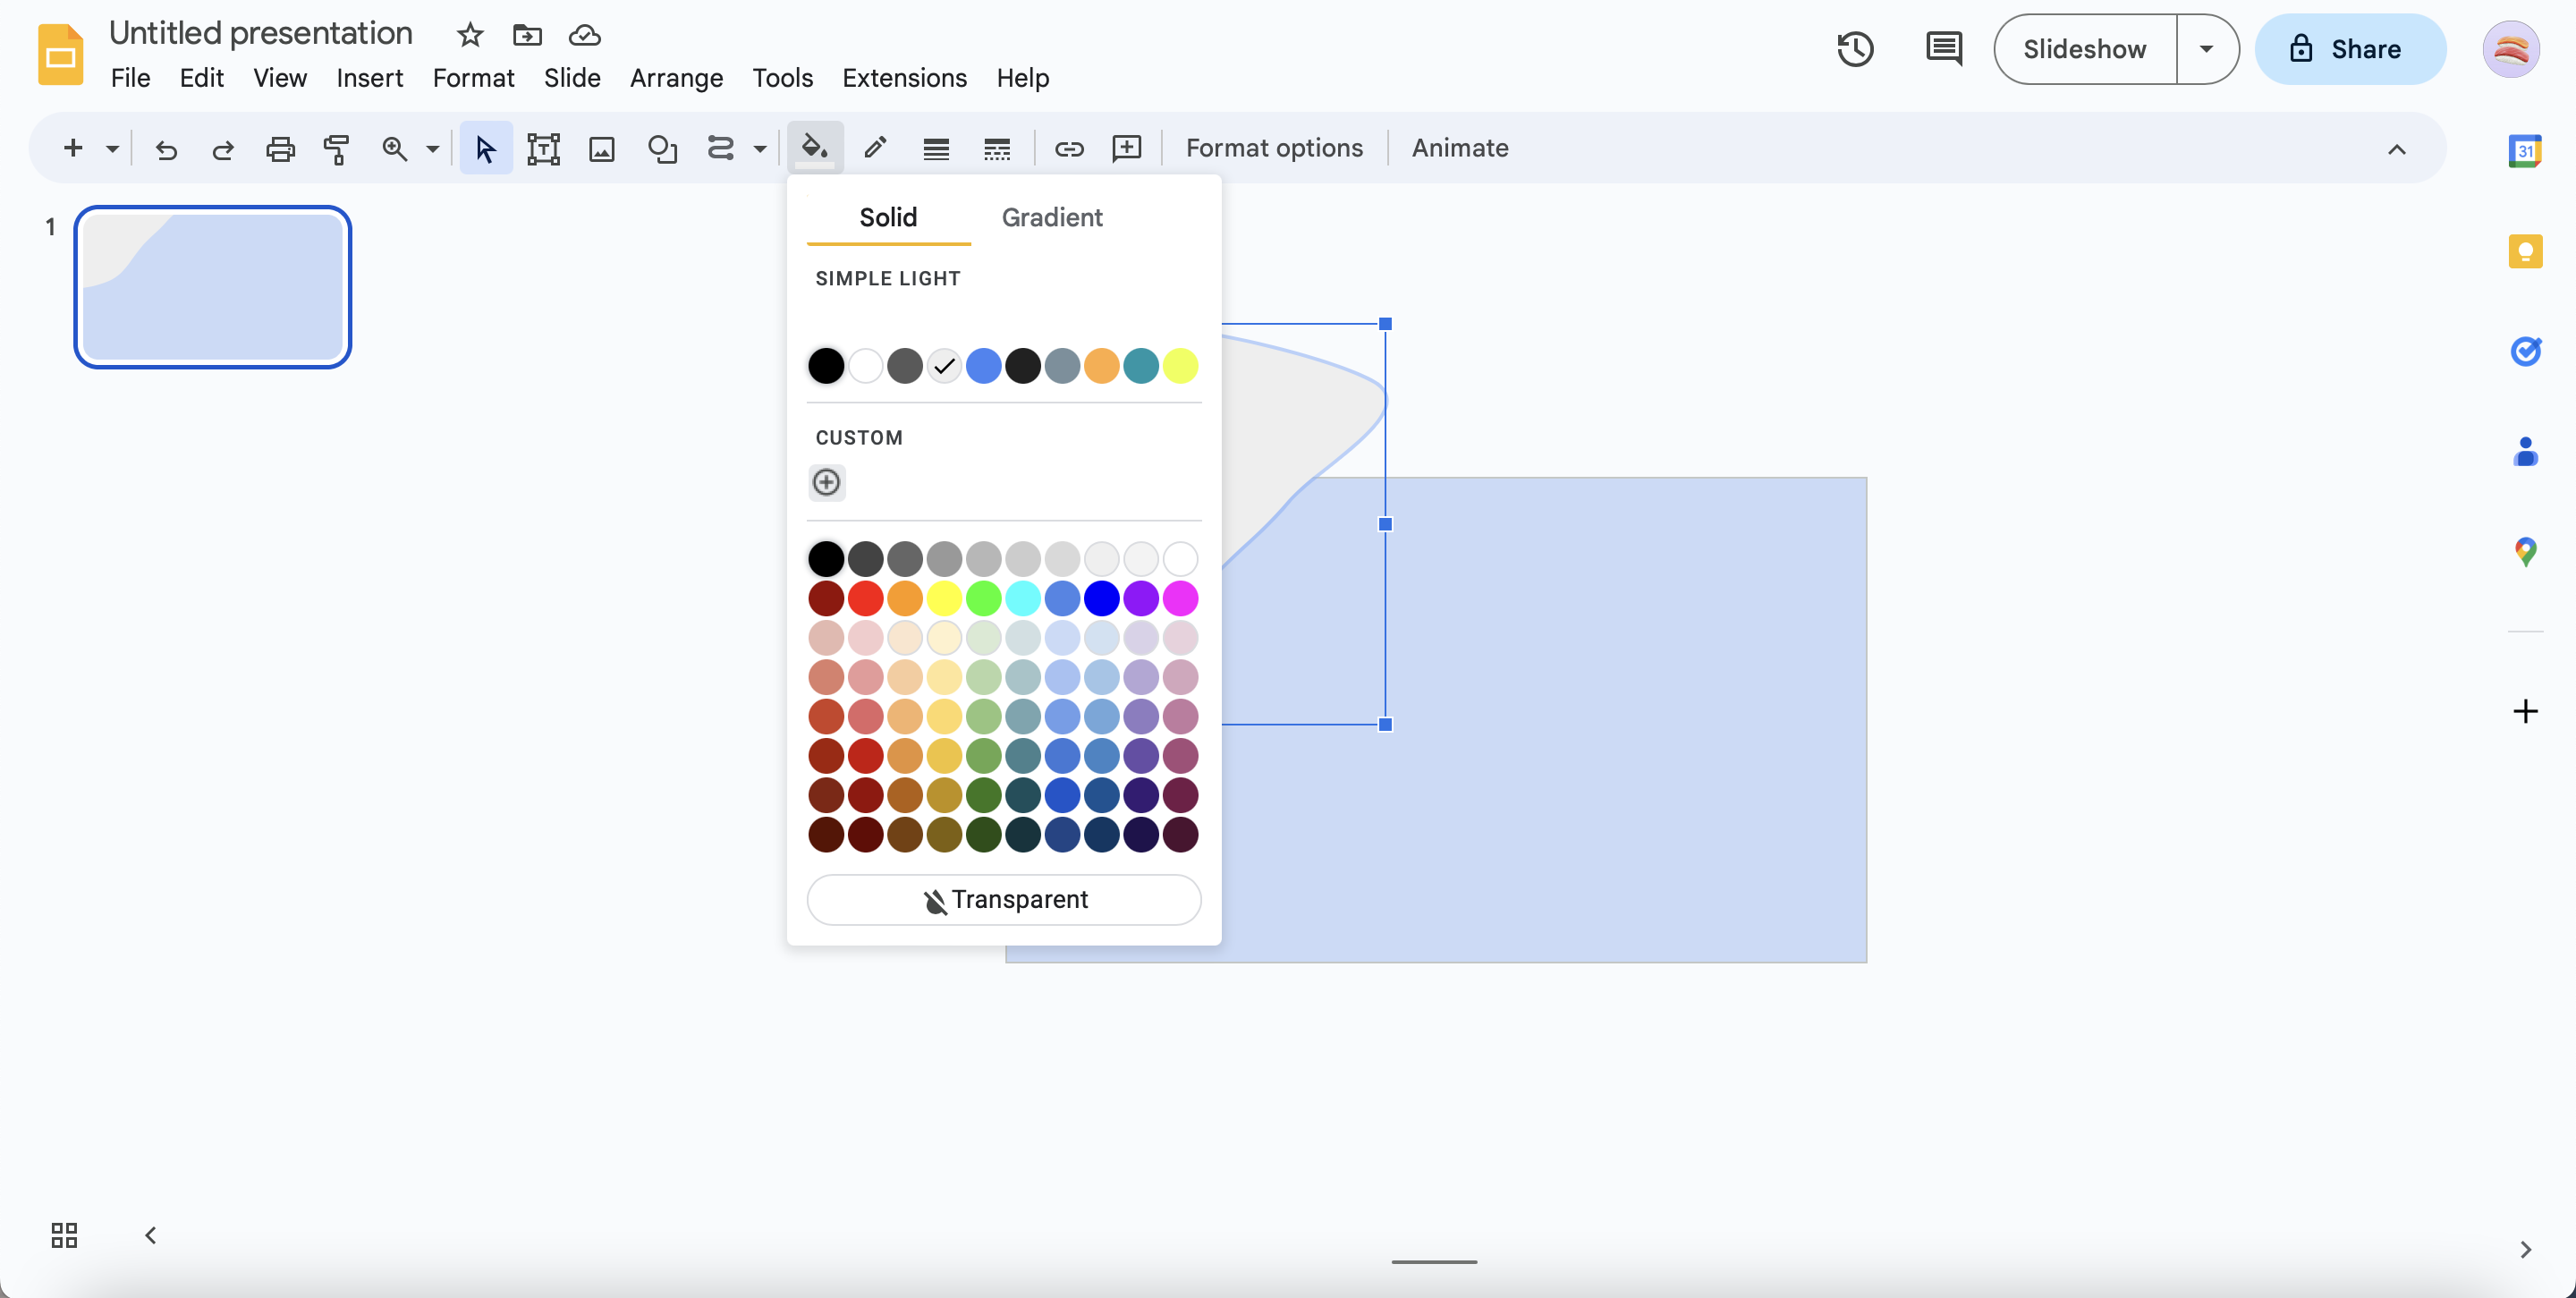
Task: Click the border weight icon
Action: tap(935, 148)
